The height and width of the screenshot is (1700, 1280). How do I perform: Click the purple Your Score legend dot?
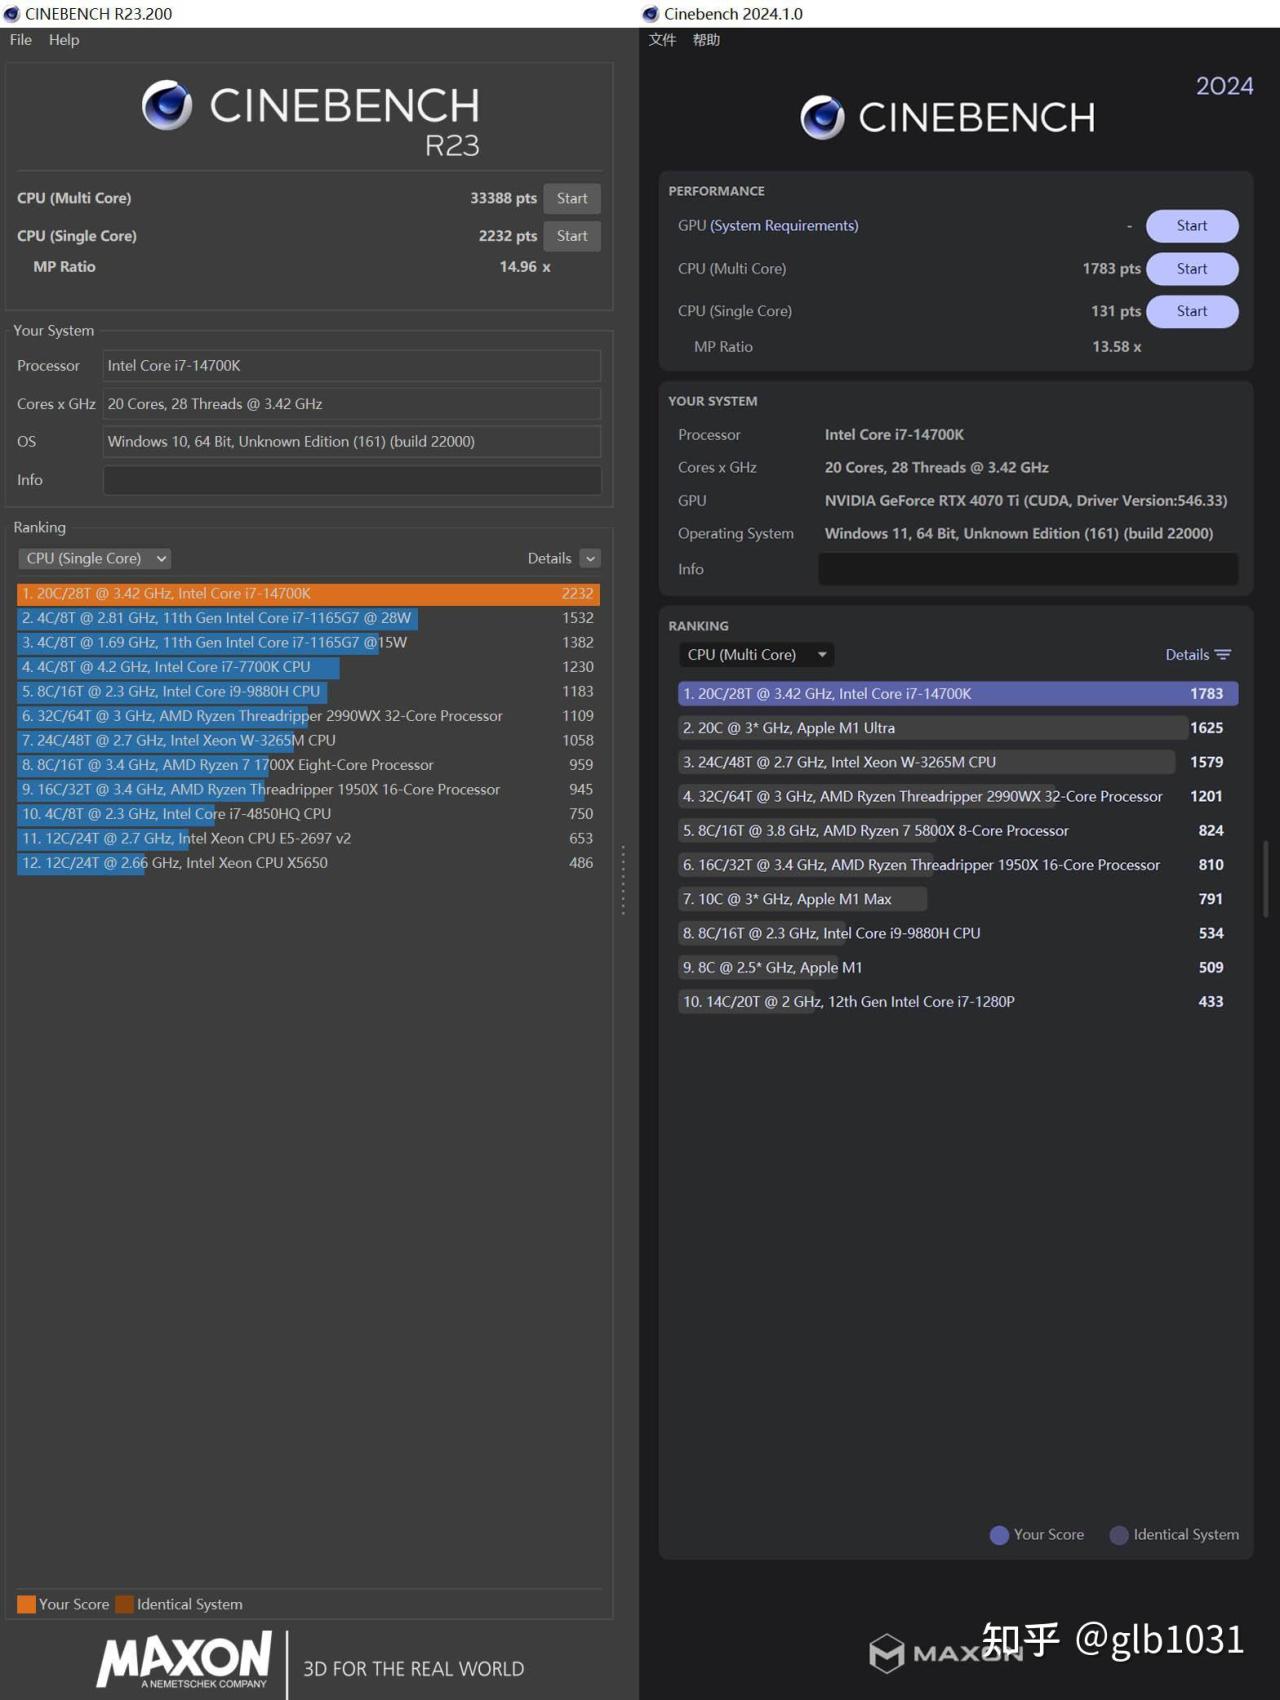(999, 1535)
